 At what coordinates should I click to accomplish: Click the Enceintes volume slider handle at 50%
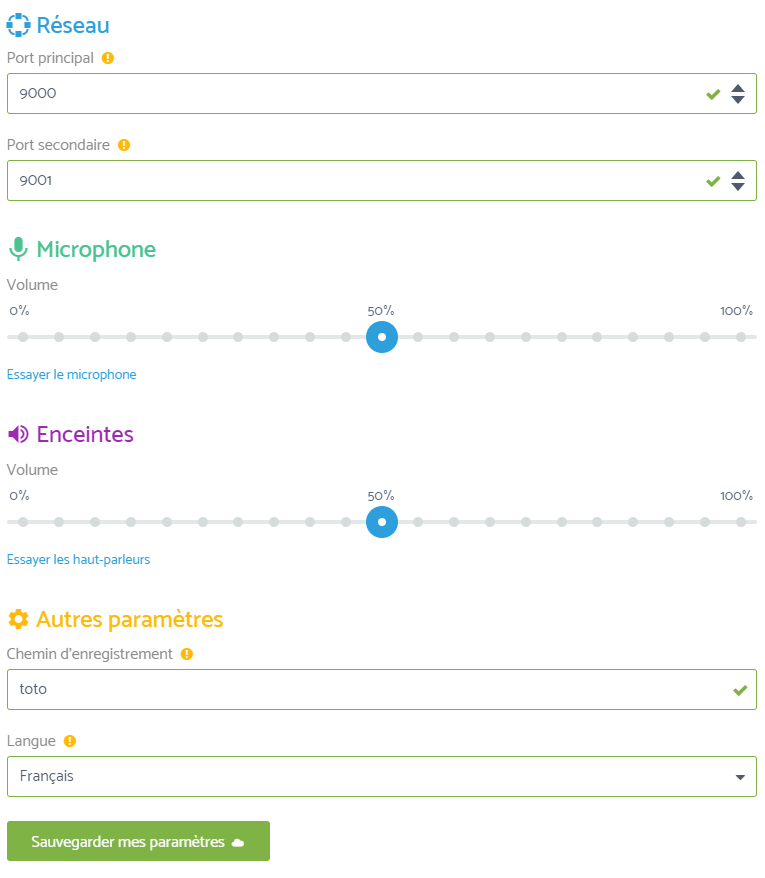pos(382,522)
